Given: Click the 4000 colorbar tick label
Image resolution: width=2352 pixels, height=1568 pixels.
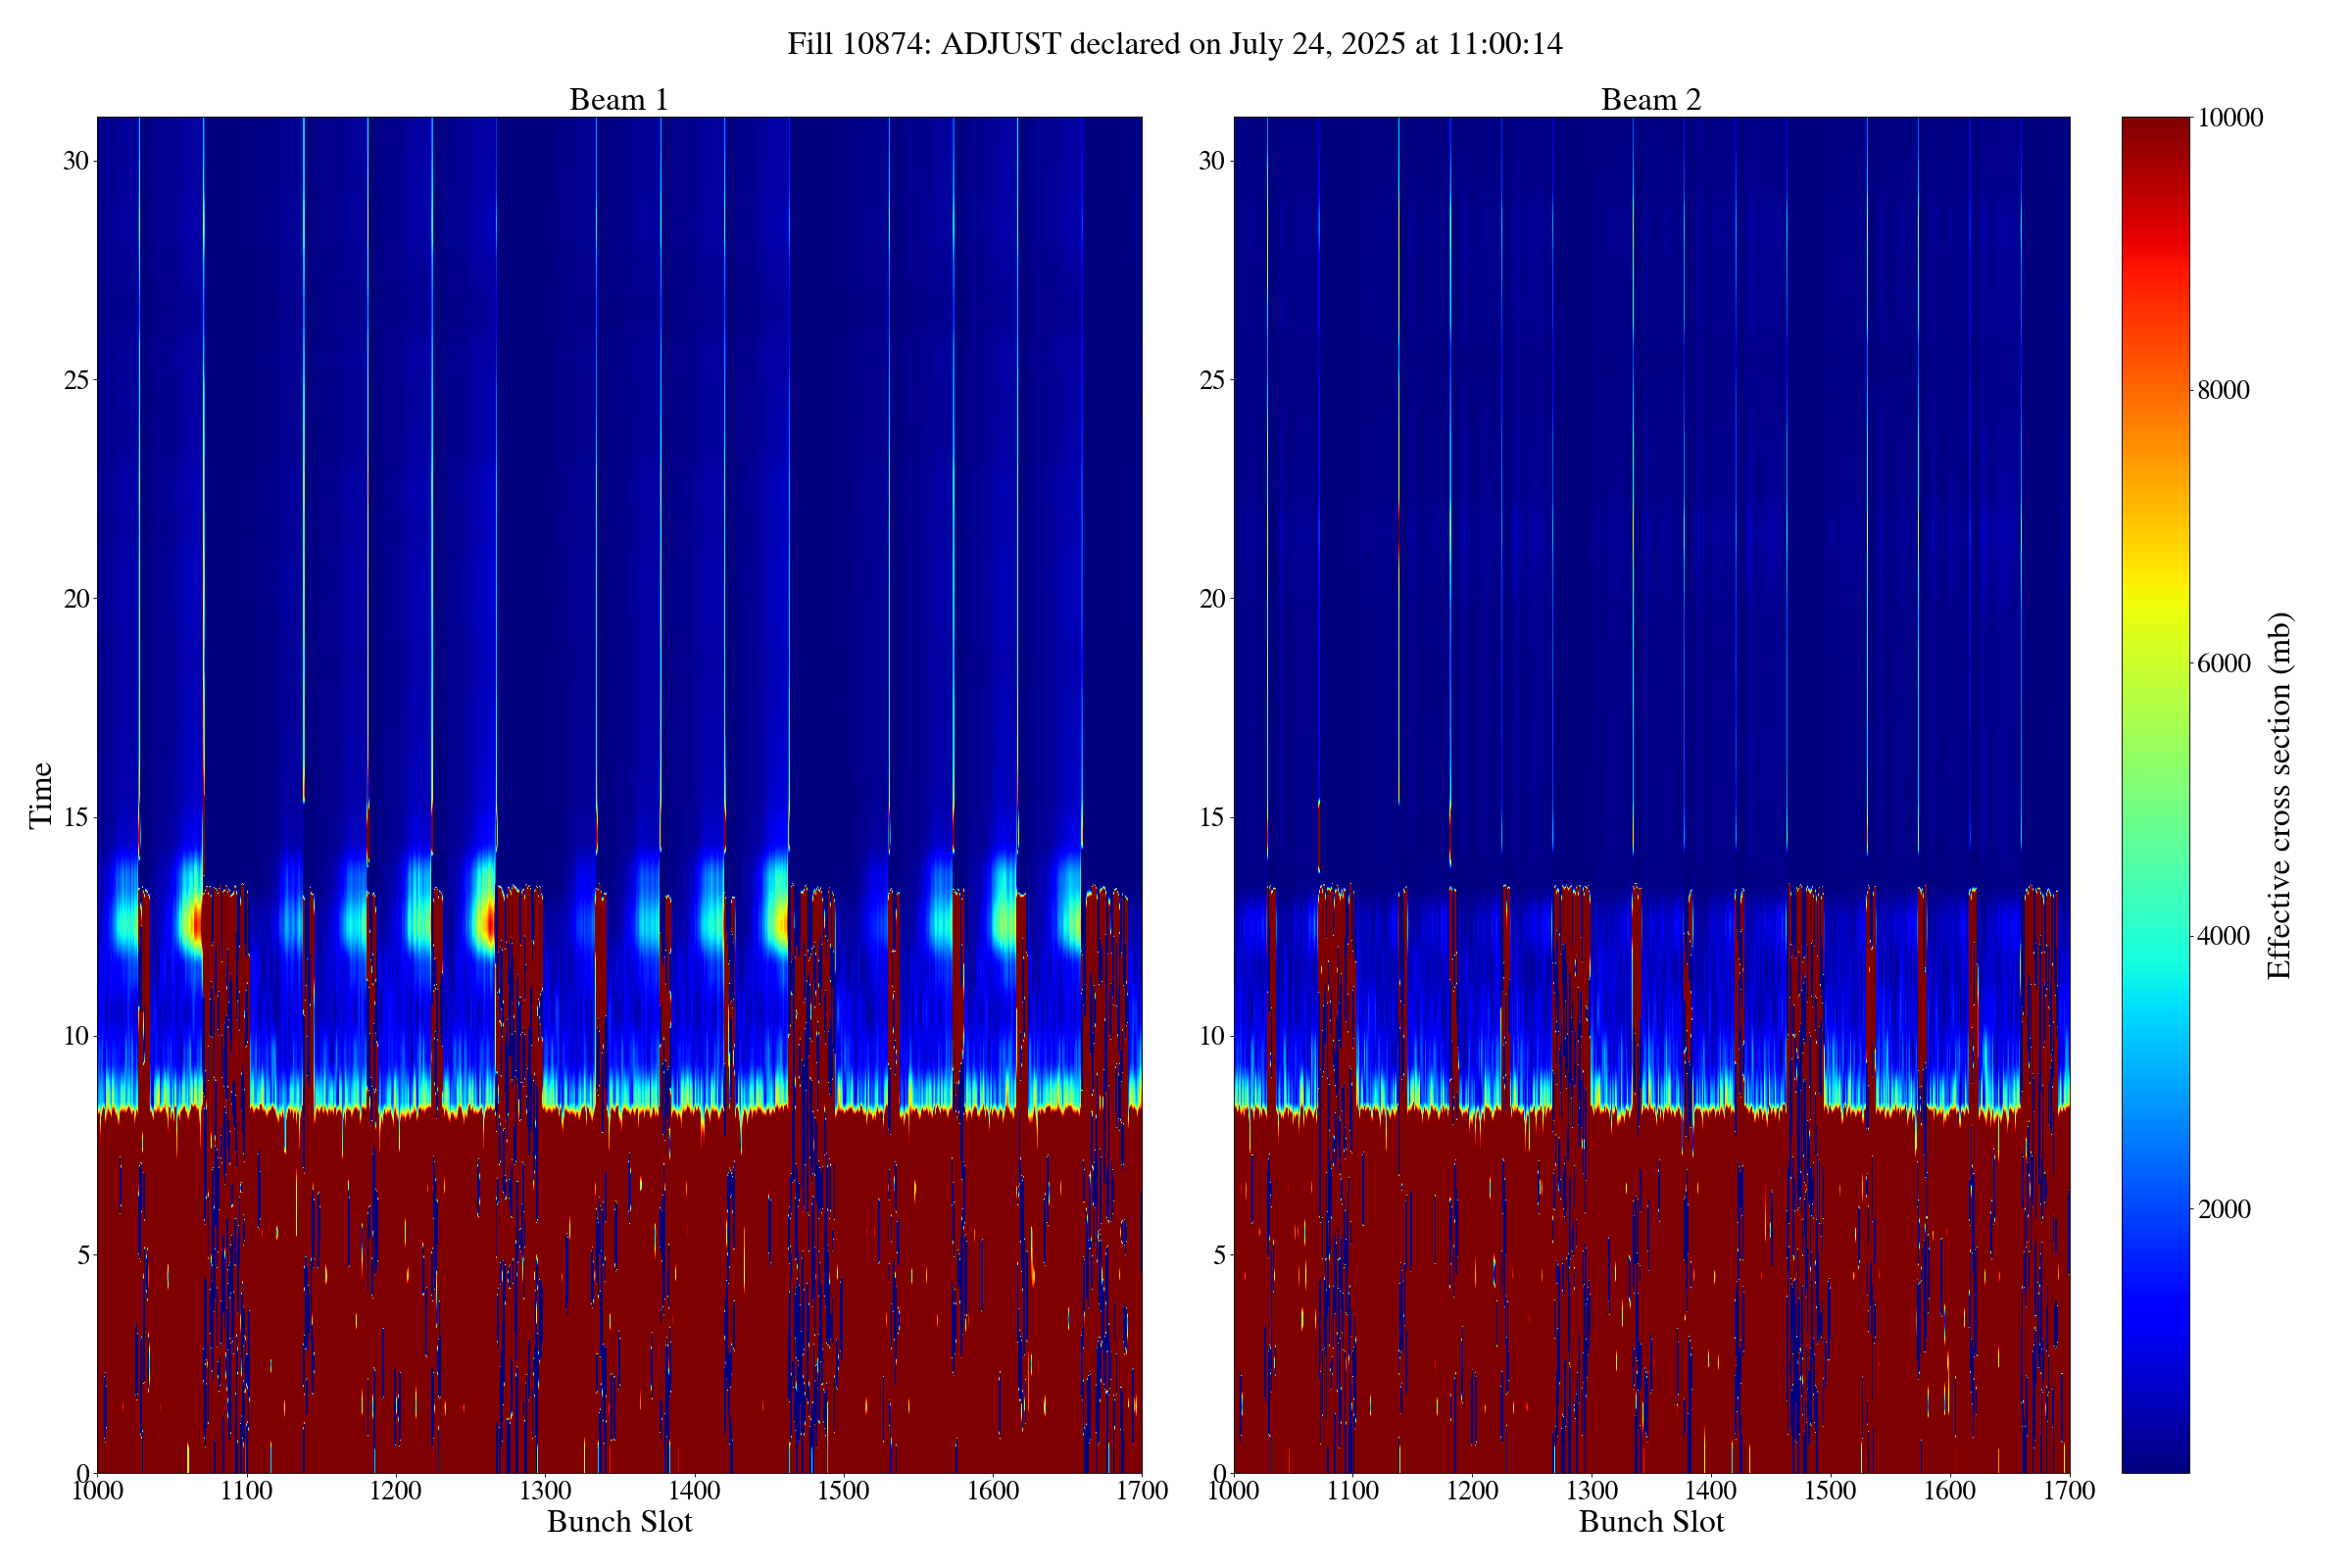Looking at the screenshot, I should click(x=2223, y=936).
